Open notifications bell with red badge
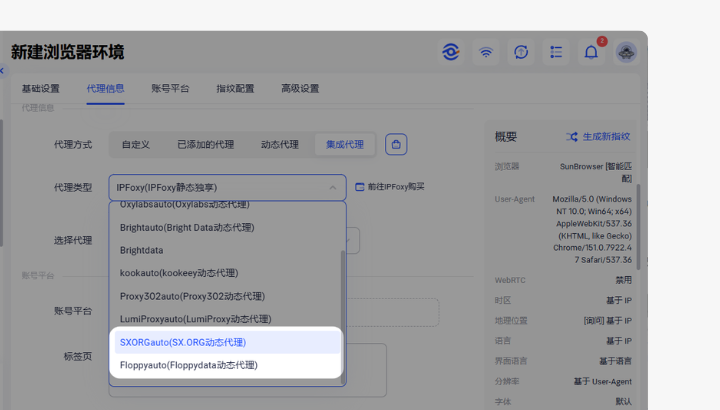The height and width of the screenshot is (410, 720). 591,52
